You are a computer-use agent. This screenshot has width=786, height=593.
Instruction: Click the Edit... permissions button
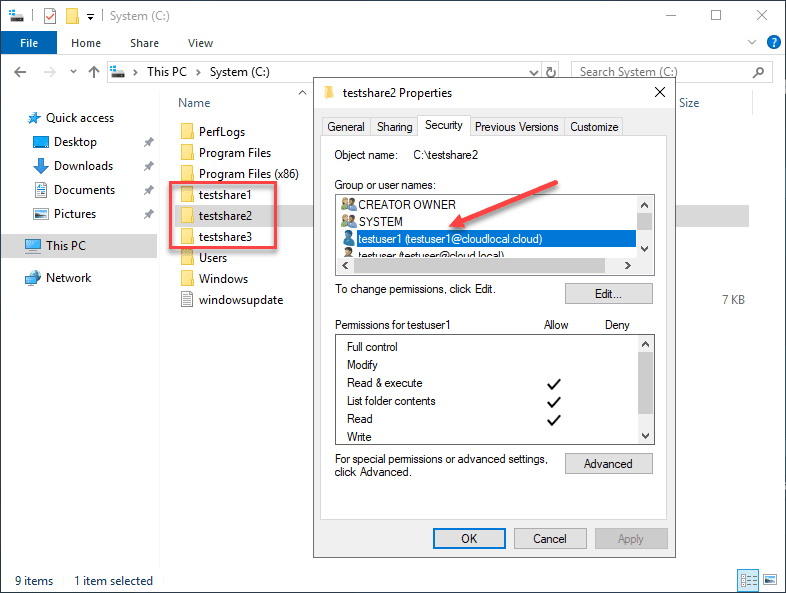point(608,294)
